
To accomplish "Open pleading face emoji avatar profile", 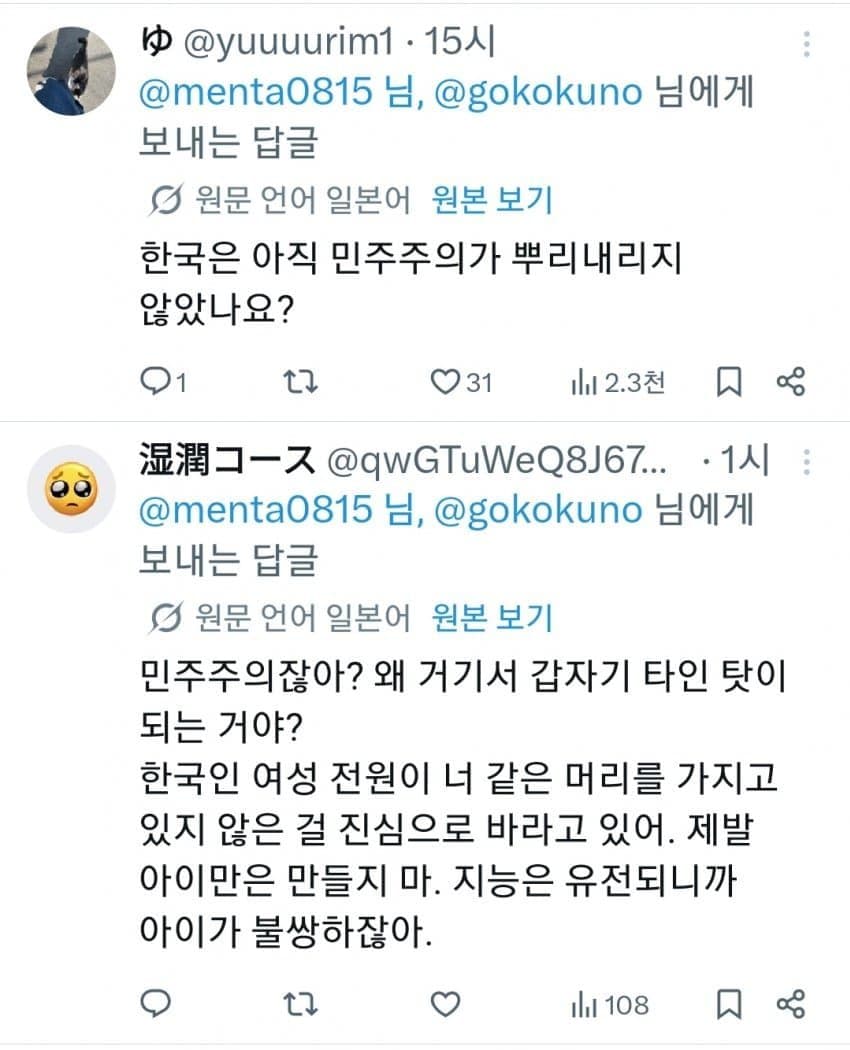I will [71, 490].
